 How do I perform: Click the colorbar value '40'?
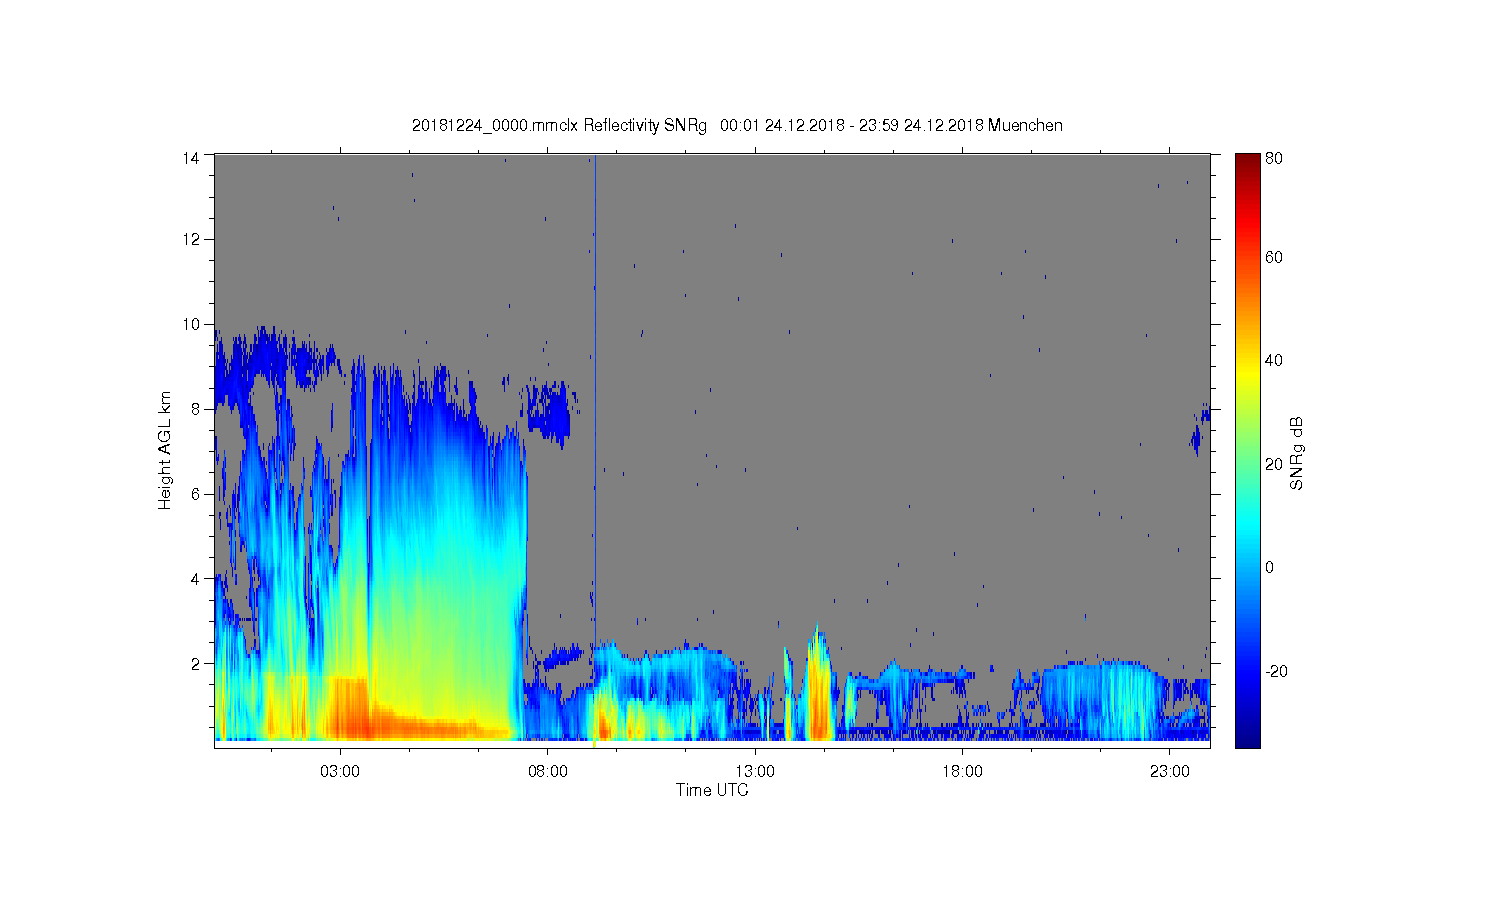[x=1274, y=361]
